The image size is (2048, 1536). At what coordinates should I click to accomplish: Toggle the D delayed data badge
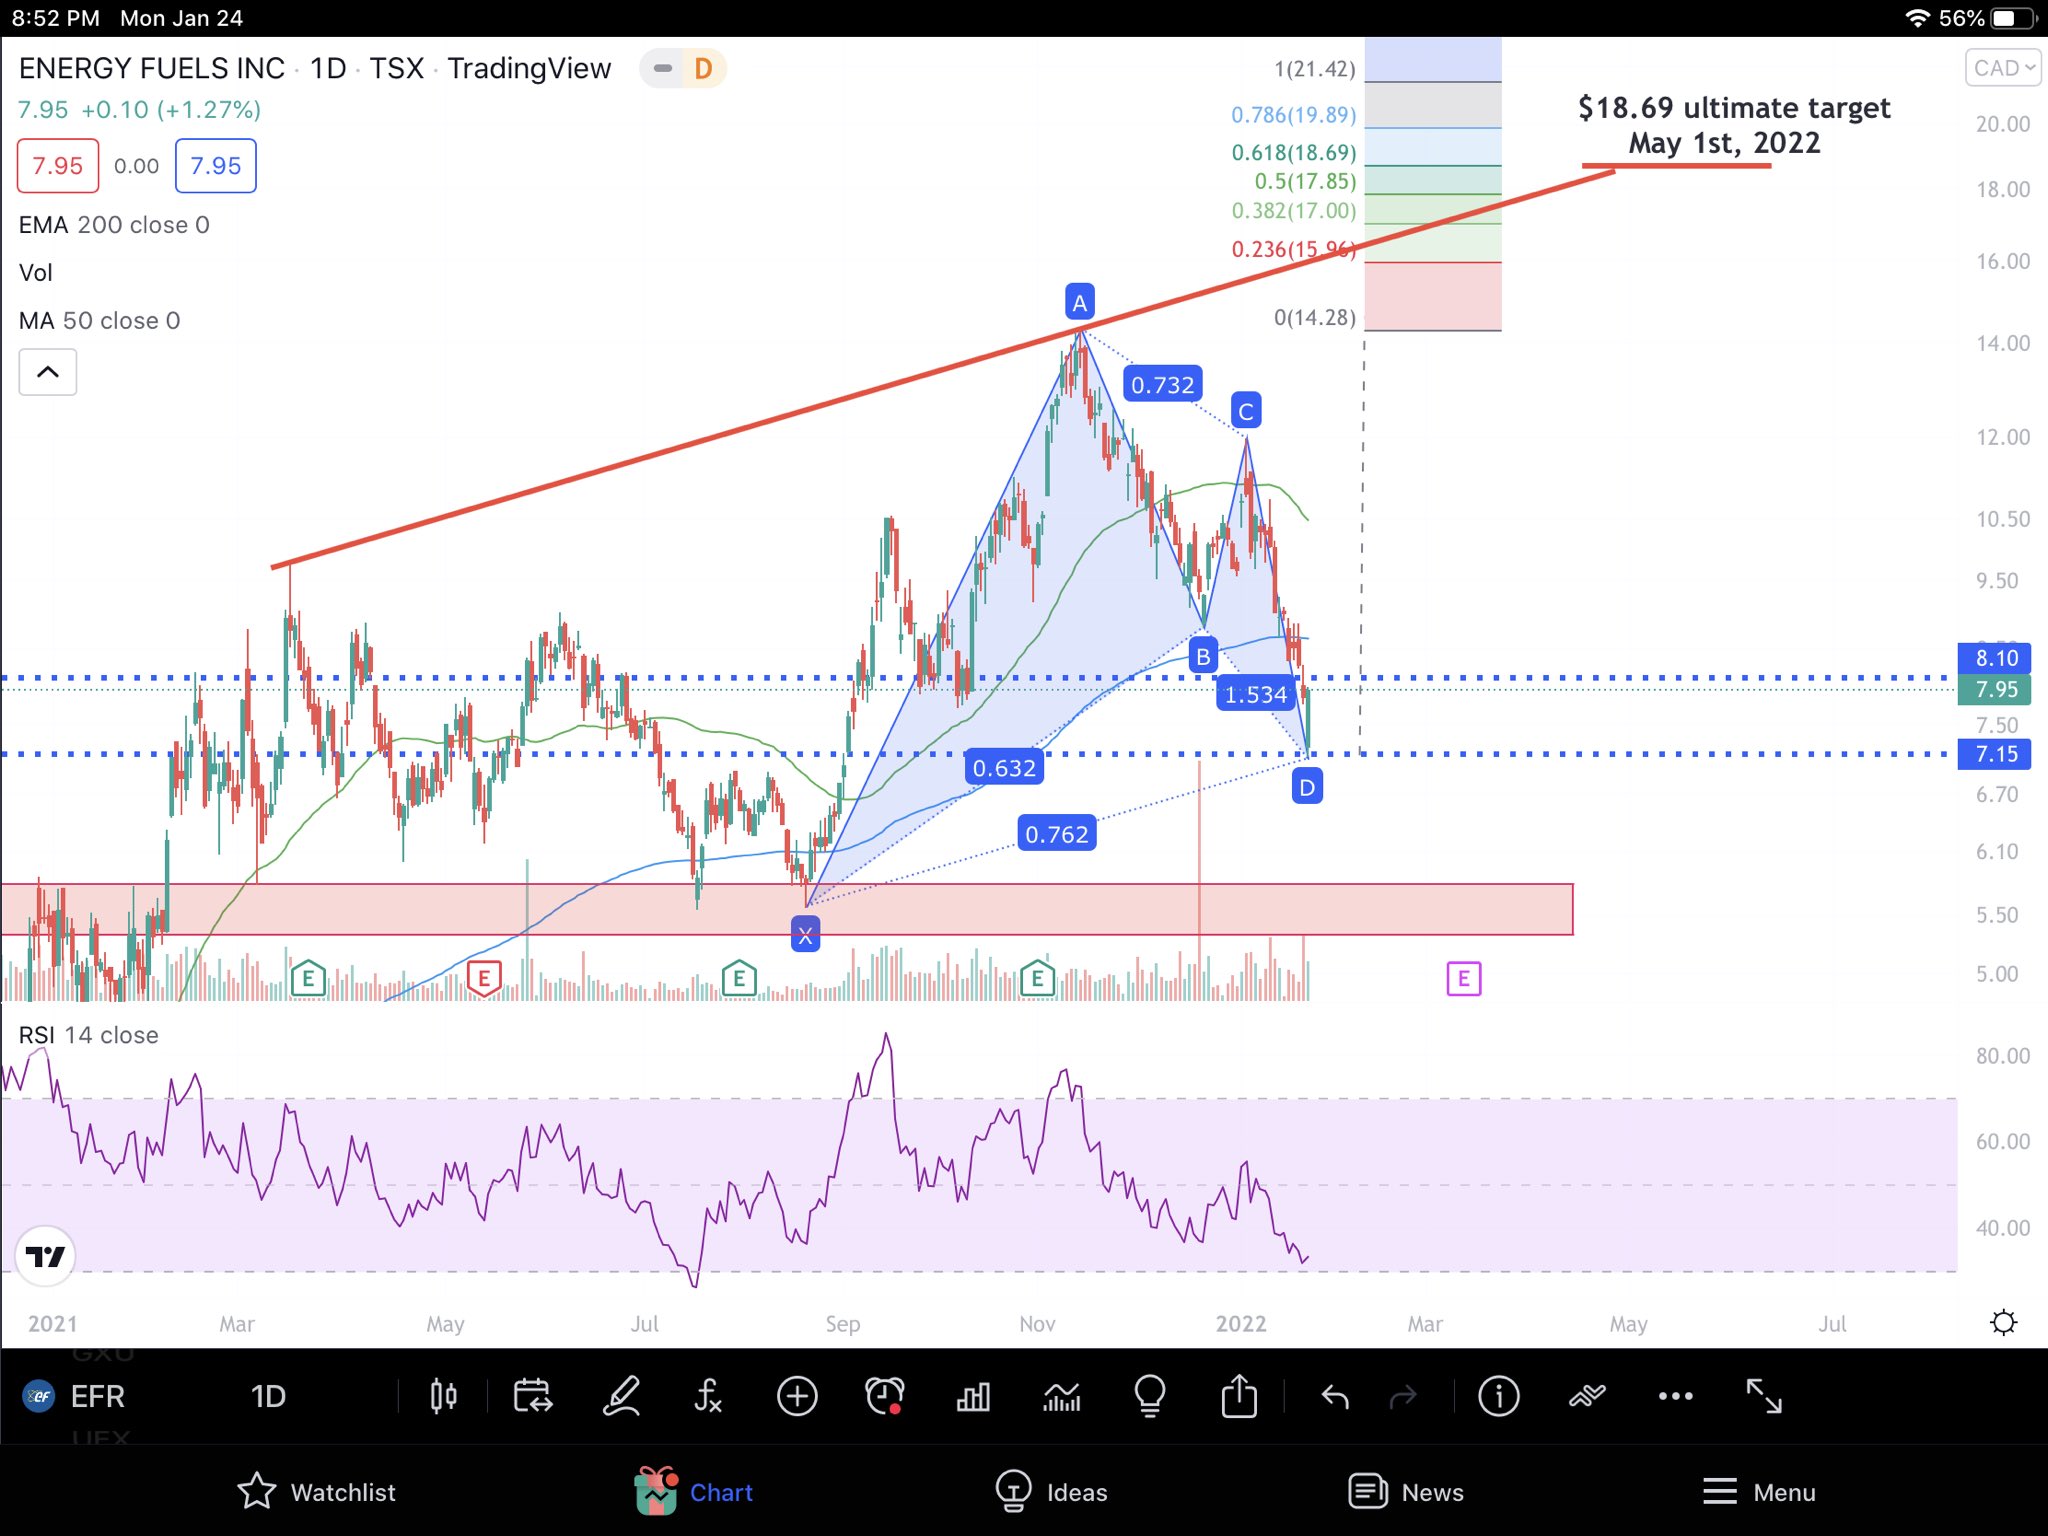[703, 68]
